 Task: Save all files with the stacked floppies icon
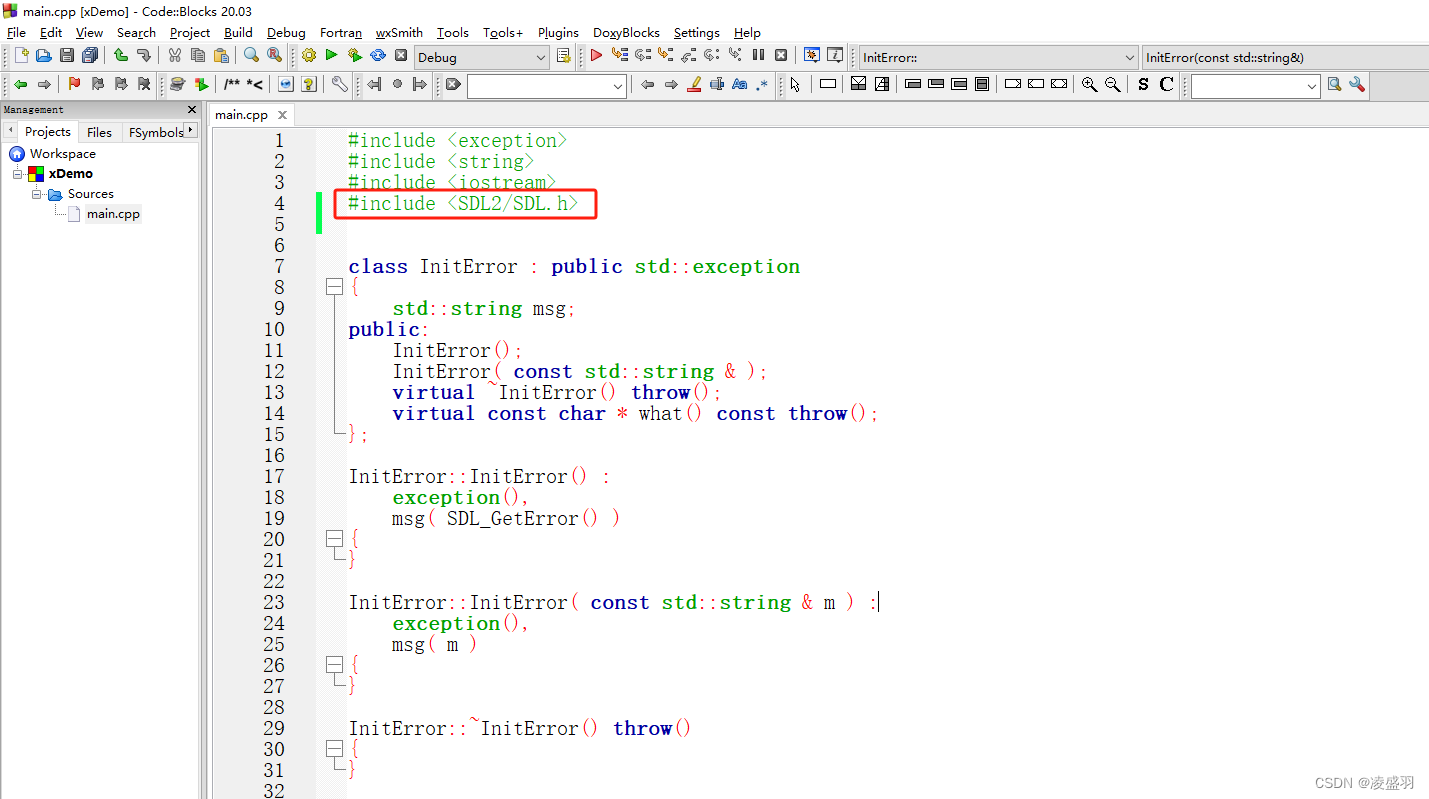[x=91, y=56]
